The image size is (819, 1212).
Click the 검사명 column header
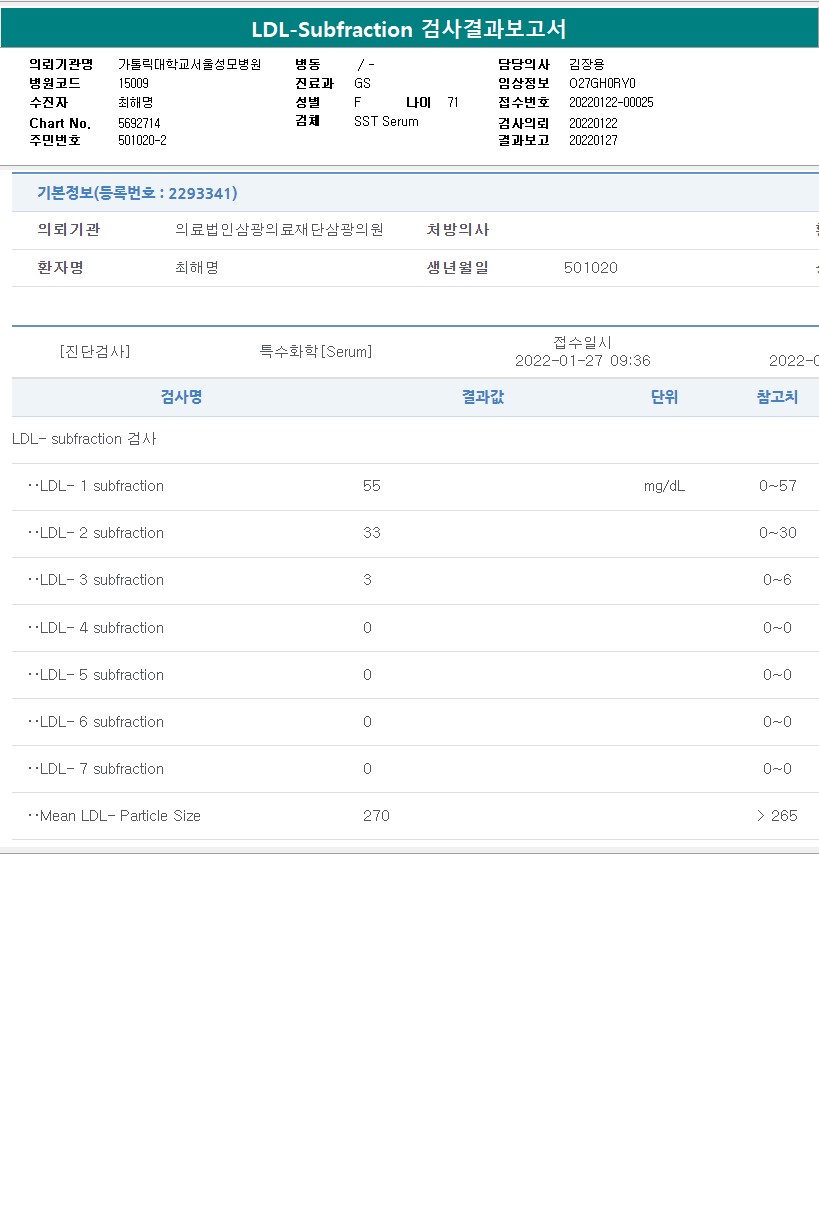pos(182,397)
